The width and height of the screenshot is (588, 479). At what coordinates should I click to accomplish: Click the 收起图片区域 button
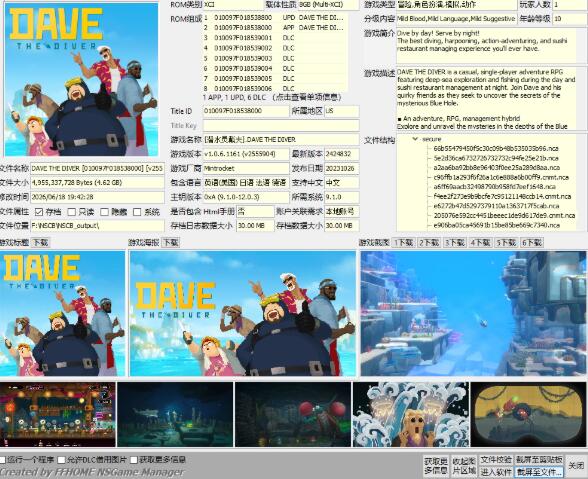[464, 465]
